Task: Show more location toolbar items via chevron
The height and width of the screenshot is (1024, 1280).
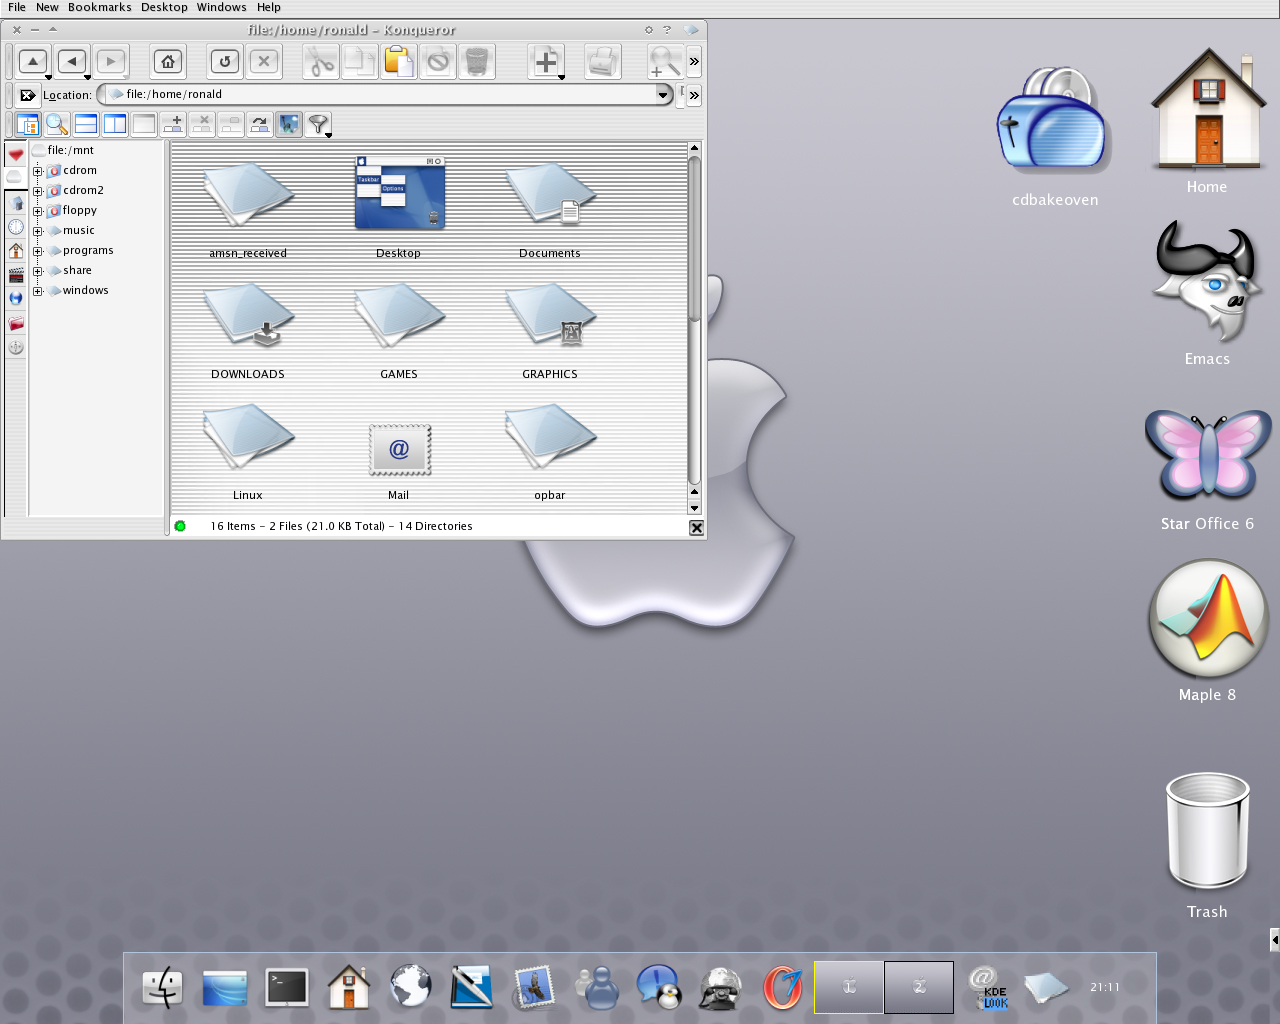Action: 694,95
